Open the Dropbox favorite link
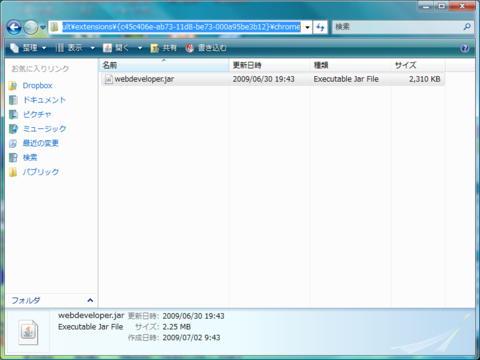The image size is (480, 360). click(x=37, y=86)
